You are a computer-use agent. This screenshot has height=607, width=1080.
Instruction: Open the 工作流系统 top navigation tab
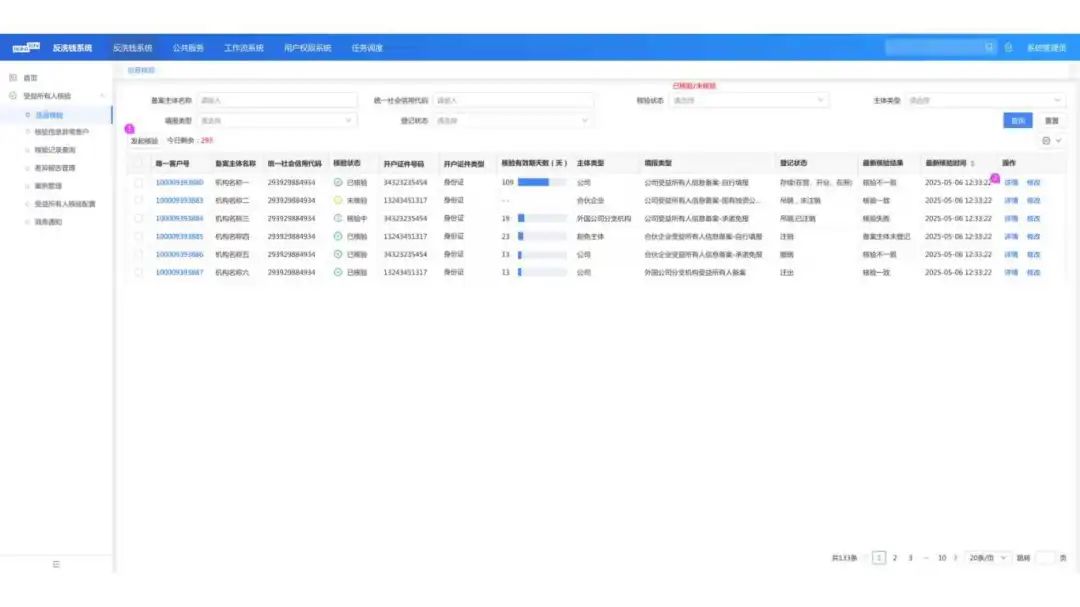pos(244,48)
